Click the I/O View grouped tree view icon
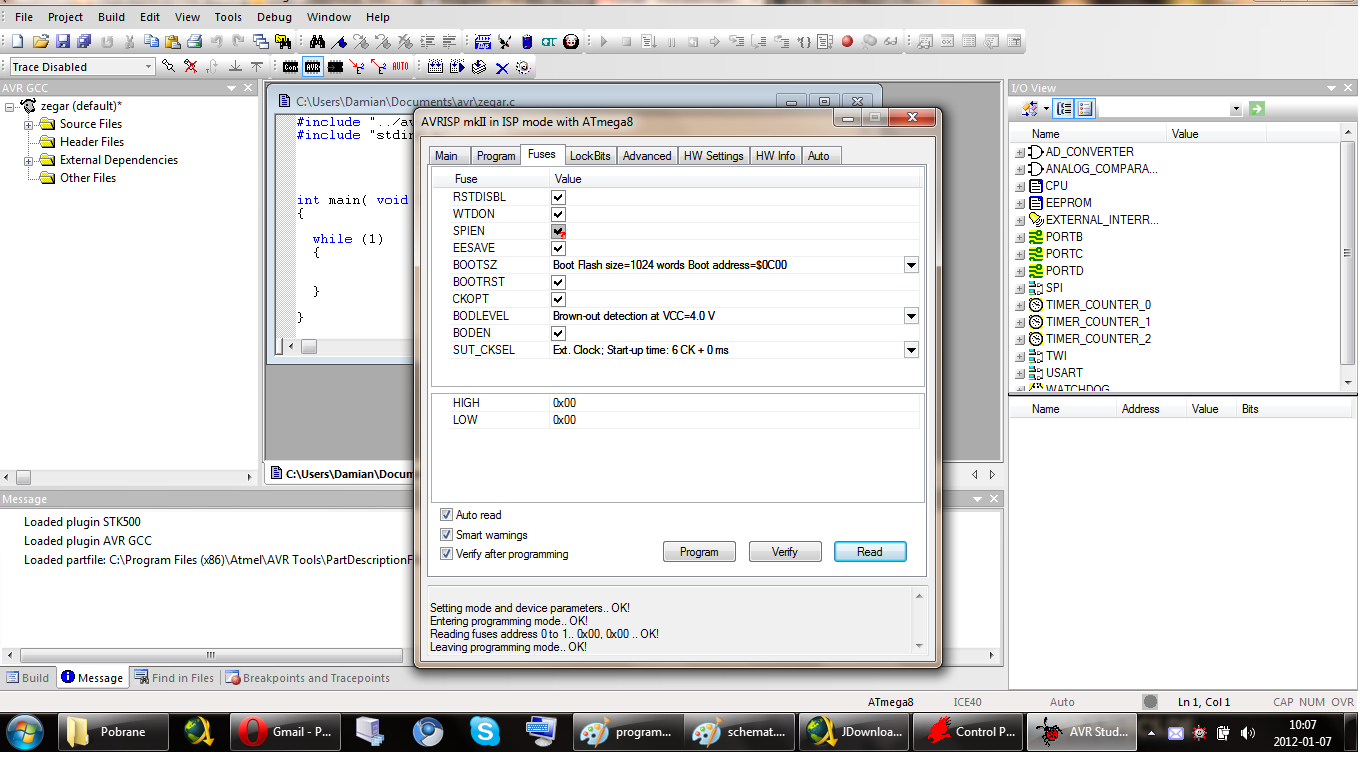 1064,108
